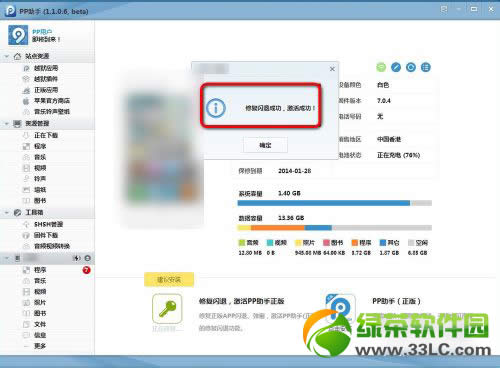Open 音乐 under 资源管理

40,157
